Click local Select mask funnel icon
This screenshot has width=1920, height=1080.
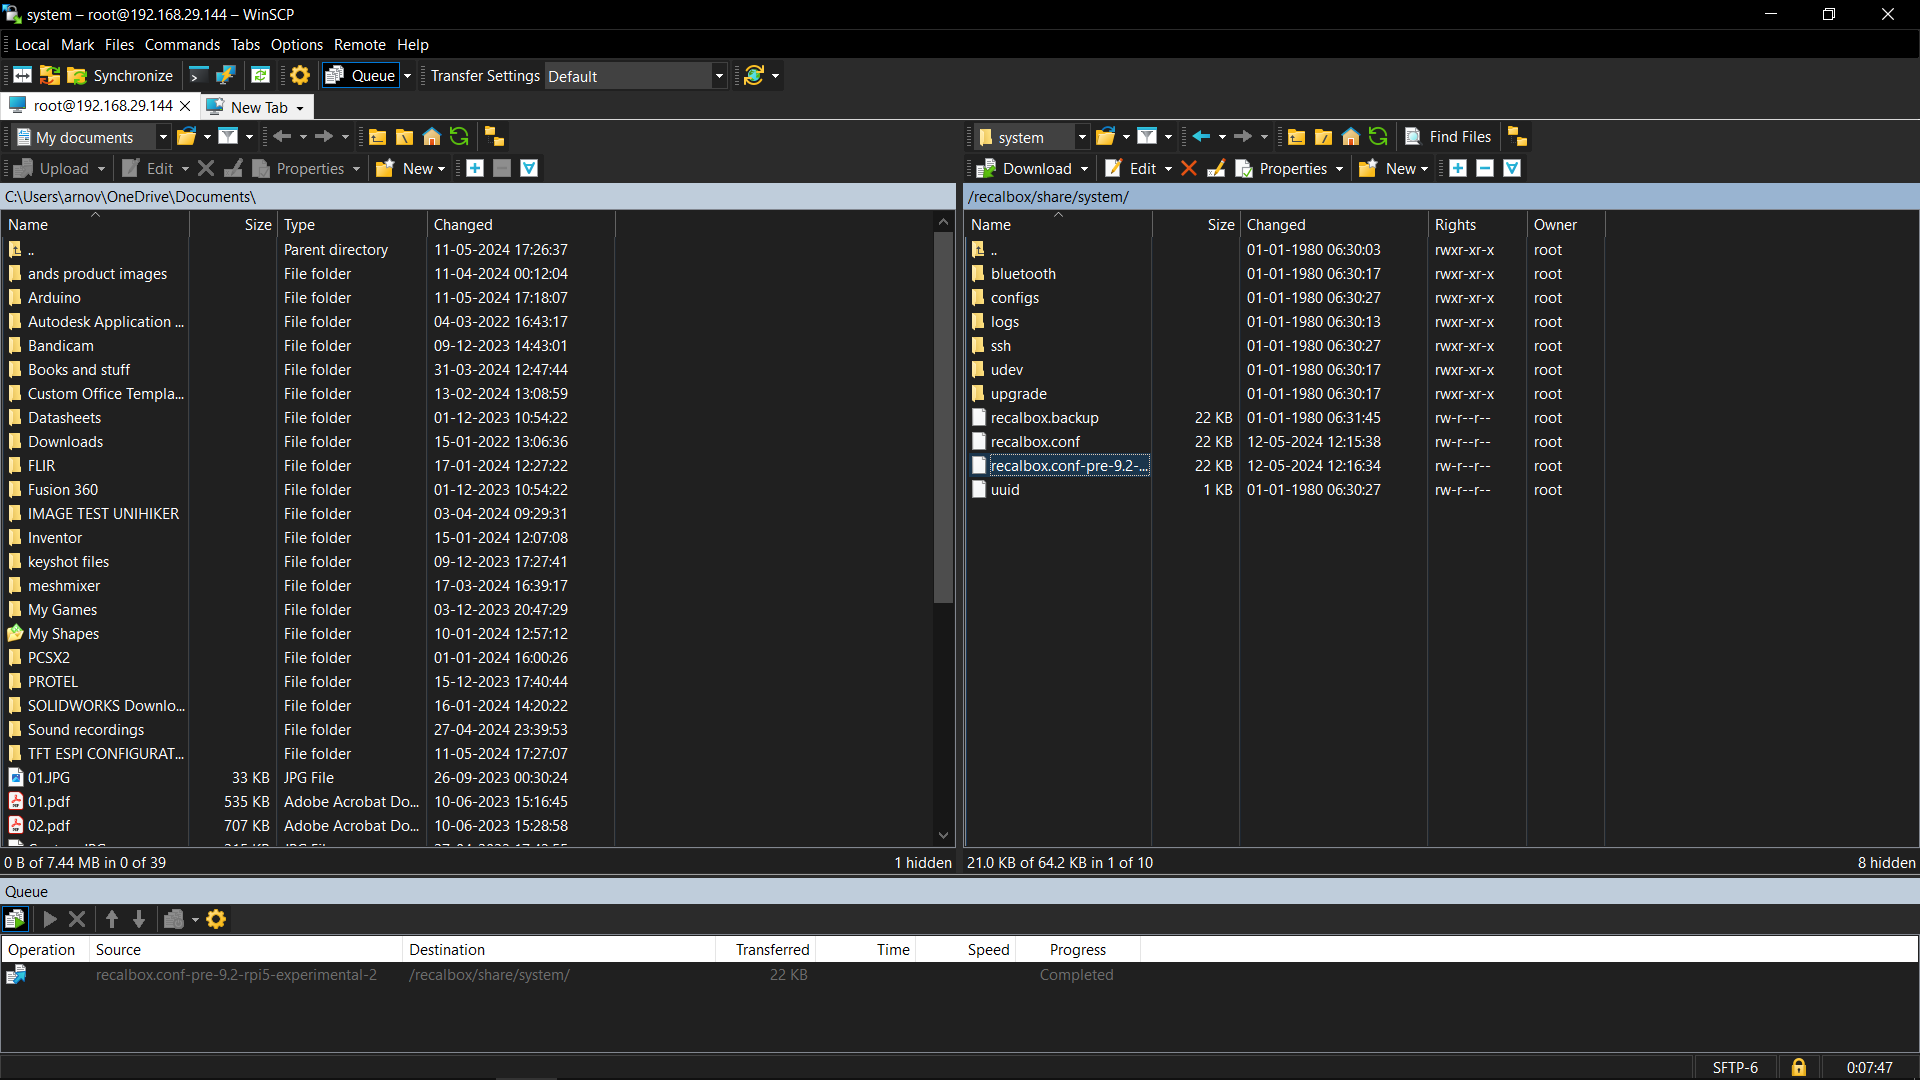tap(529, 169)
